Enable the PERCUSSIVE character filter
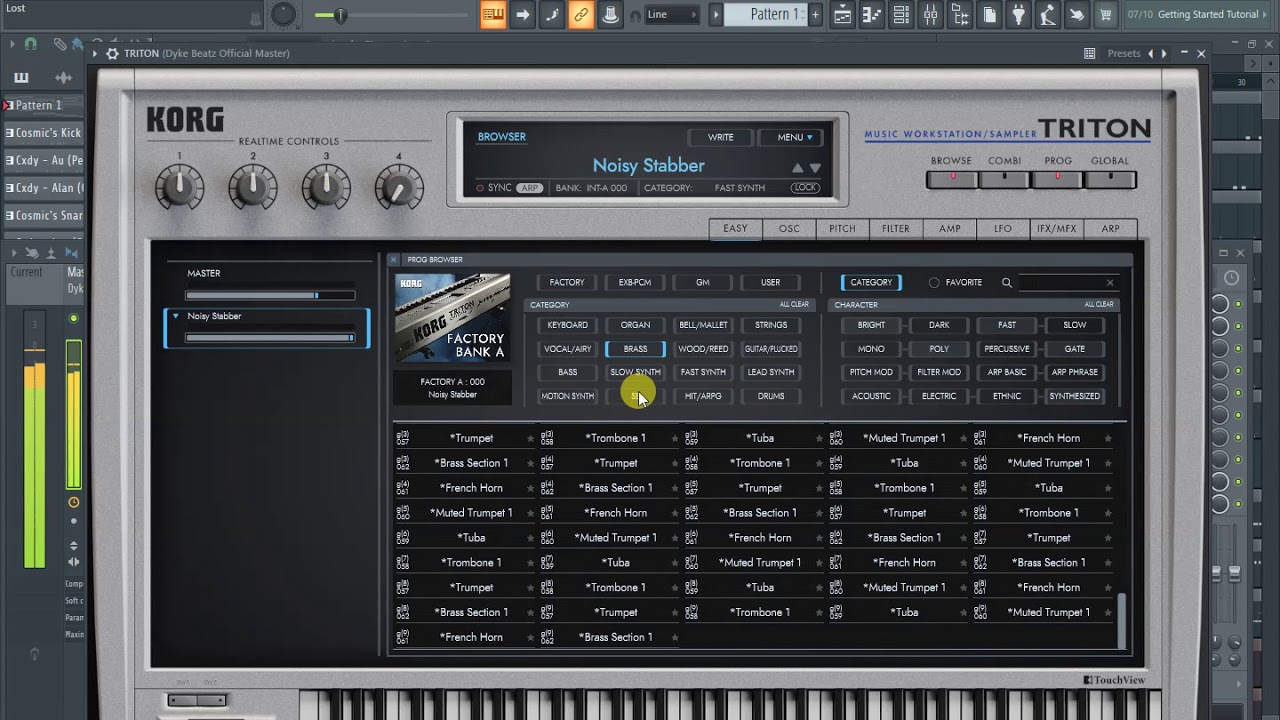The image size is (1280, 720). [1007, 349]
